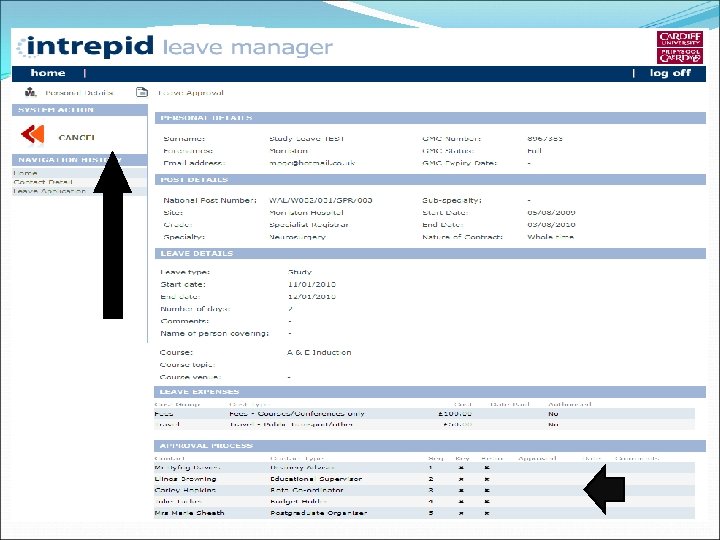This screenshot has height=540, width=720.
Task: Click log off in the navy bar
Action: 670,73
